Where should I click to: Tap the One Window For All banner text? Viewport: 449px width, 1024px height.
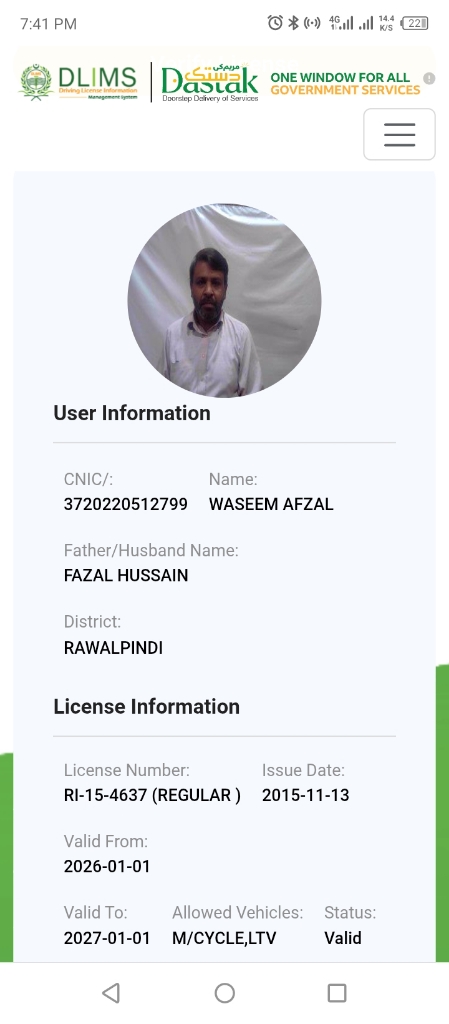coord(345,84)
